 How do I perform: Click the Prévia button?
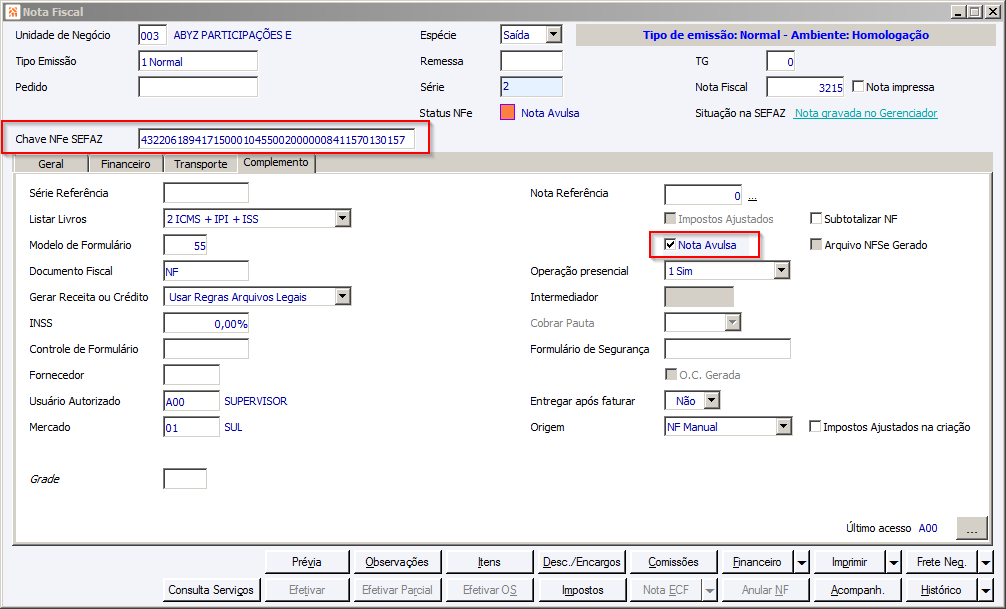(307, 562)
